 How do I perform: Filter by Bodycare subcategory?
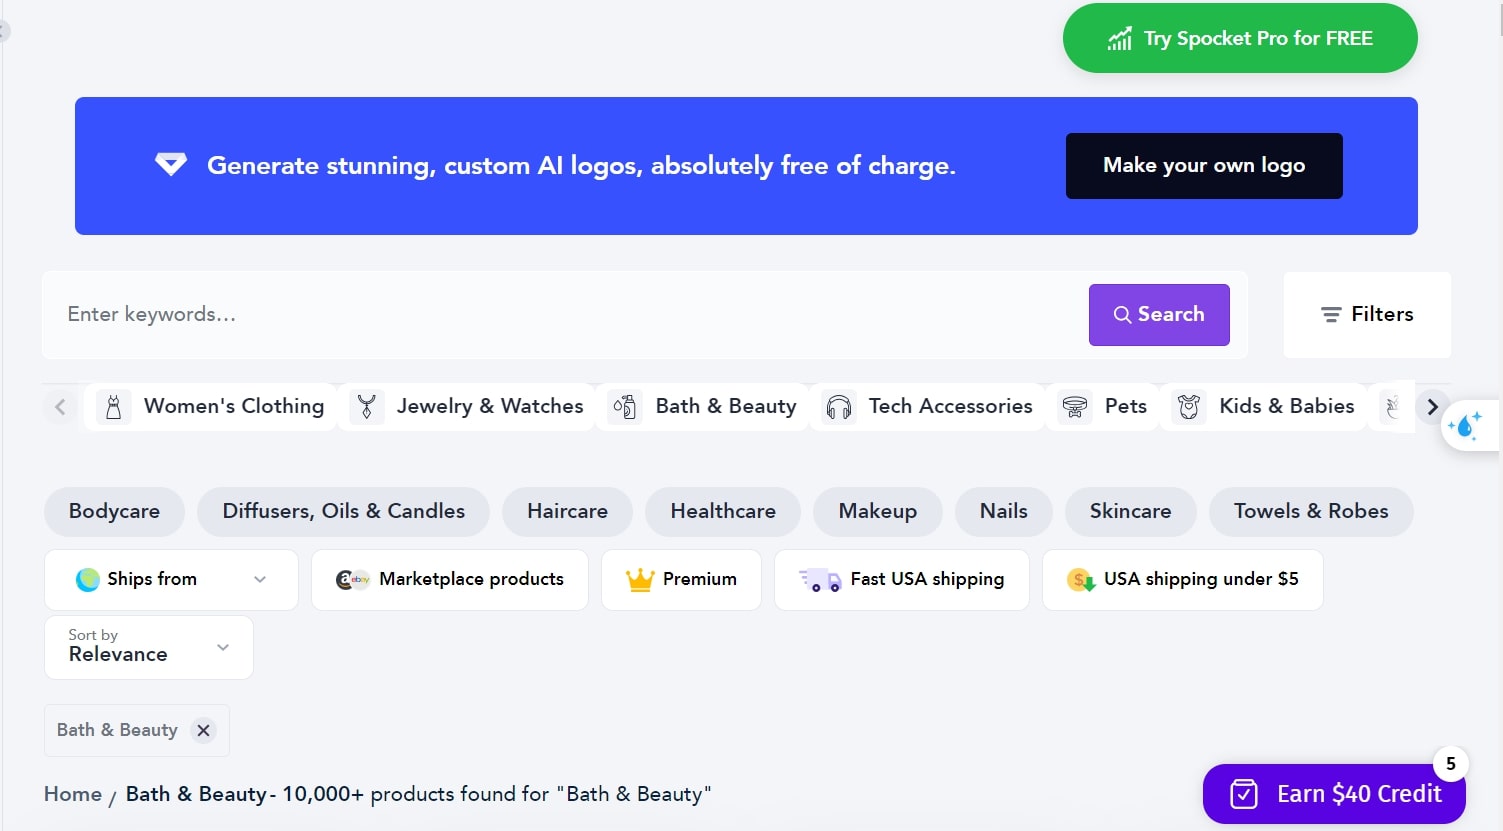[x=115, y=512]
